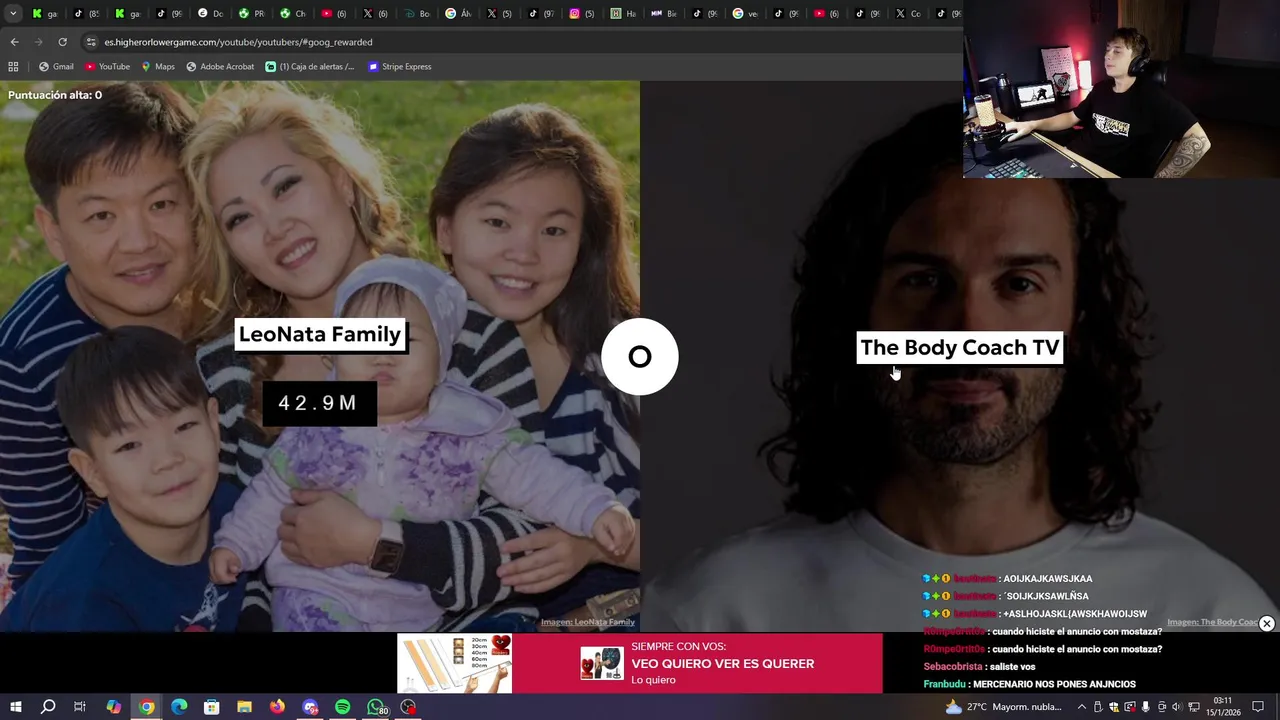
Task: Open the Stripe Express bookmark
Action: tap(400, 67)
